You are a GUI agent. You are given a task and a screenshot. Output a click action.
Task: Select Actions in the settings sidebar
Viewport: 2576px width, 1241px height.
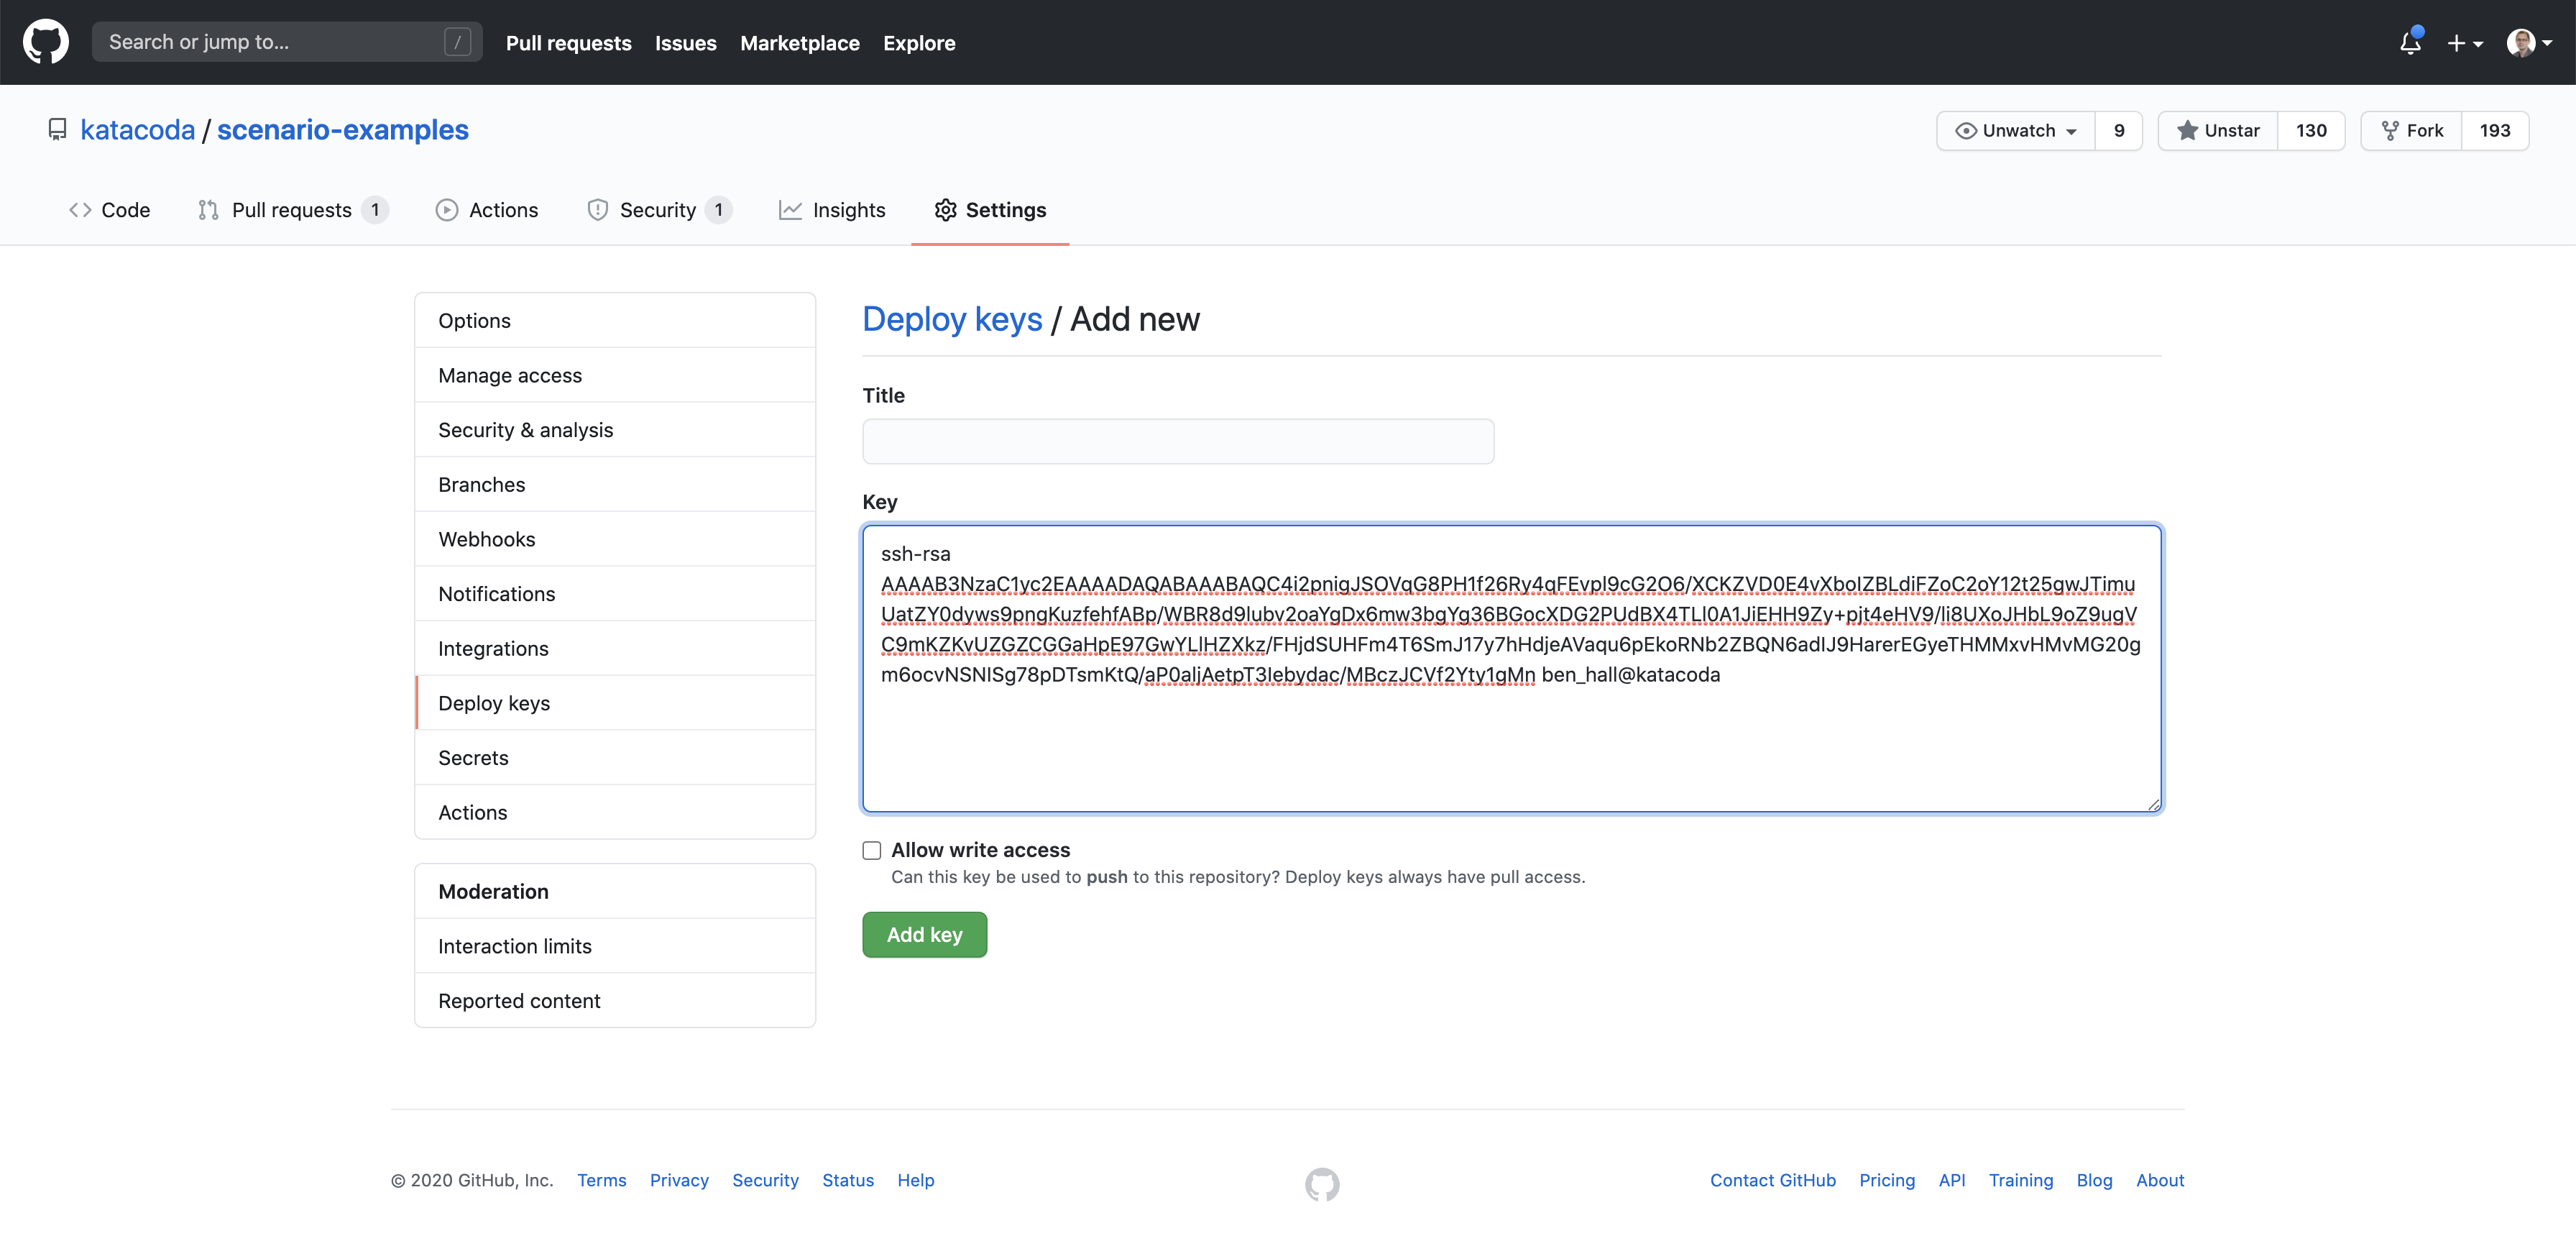(615, 813)
